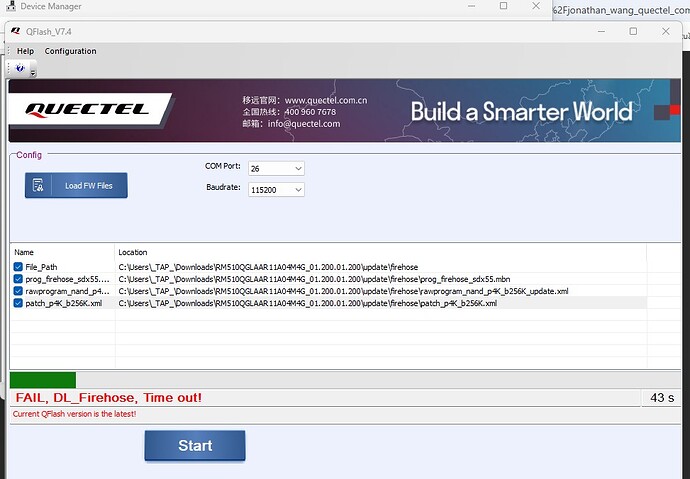690x479 pixels.
Task: Maximize the QFlash_V7.4 window
Action: [x=633, y=31]
